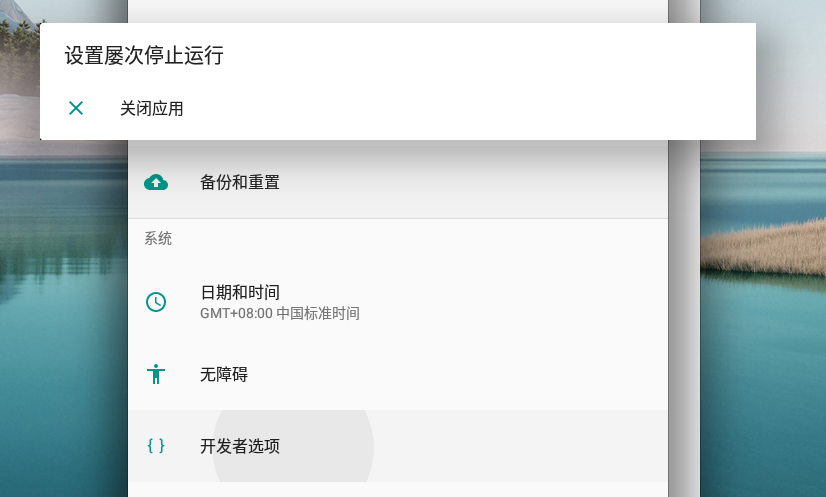Click the settings window strip above the dialog
Image resolution: width=826 pixels, height=497 pixels.
tap(398, 10)
